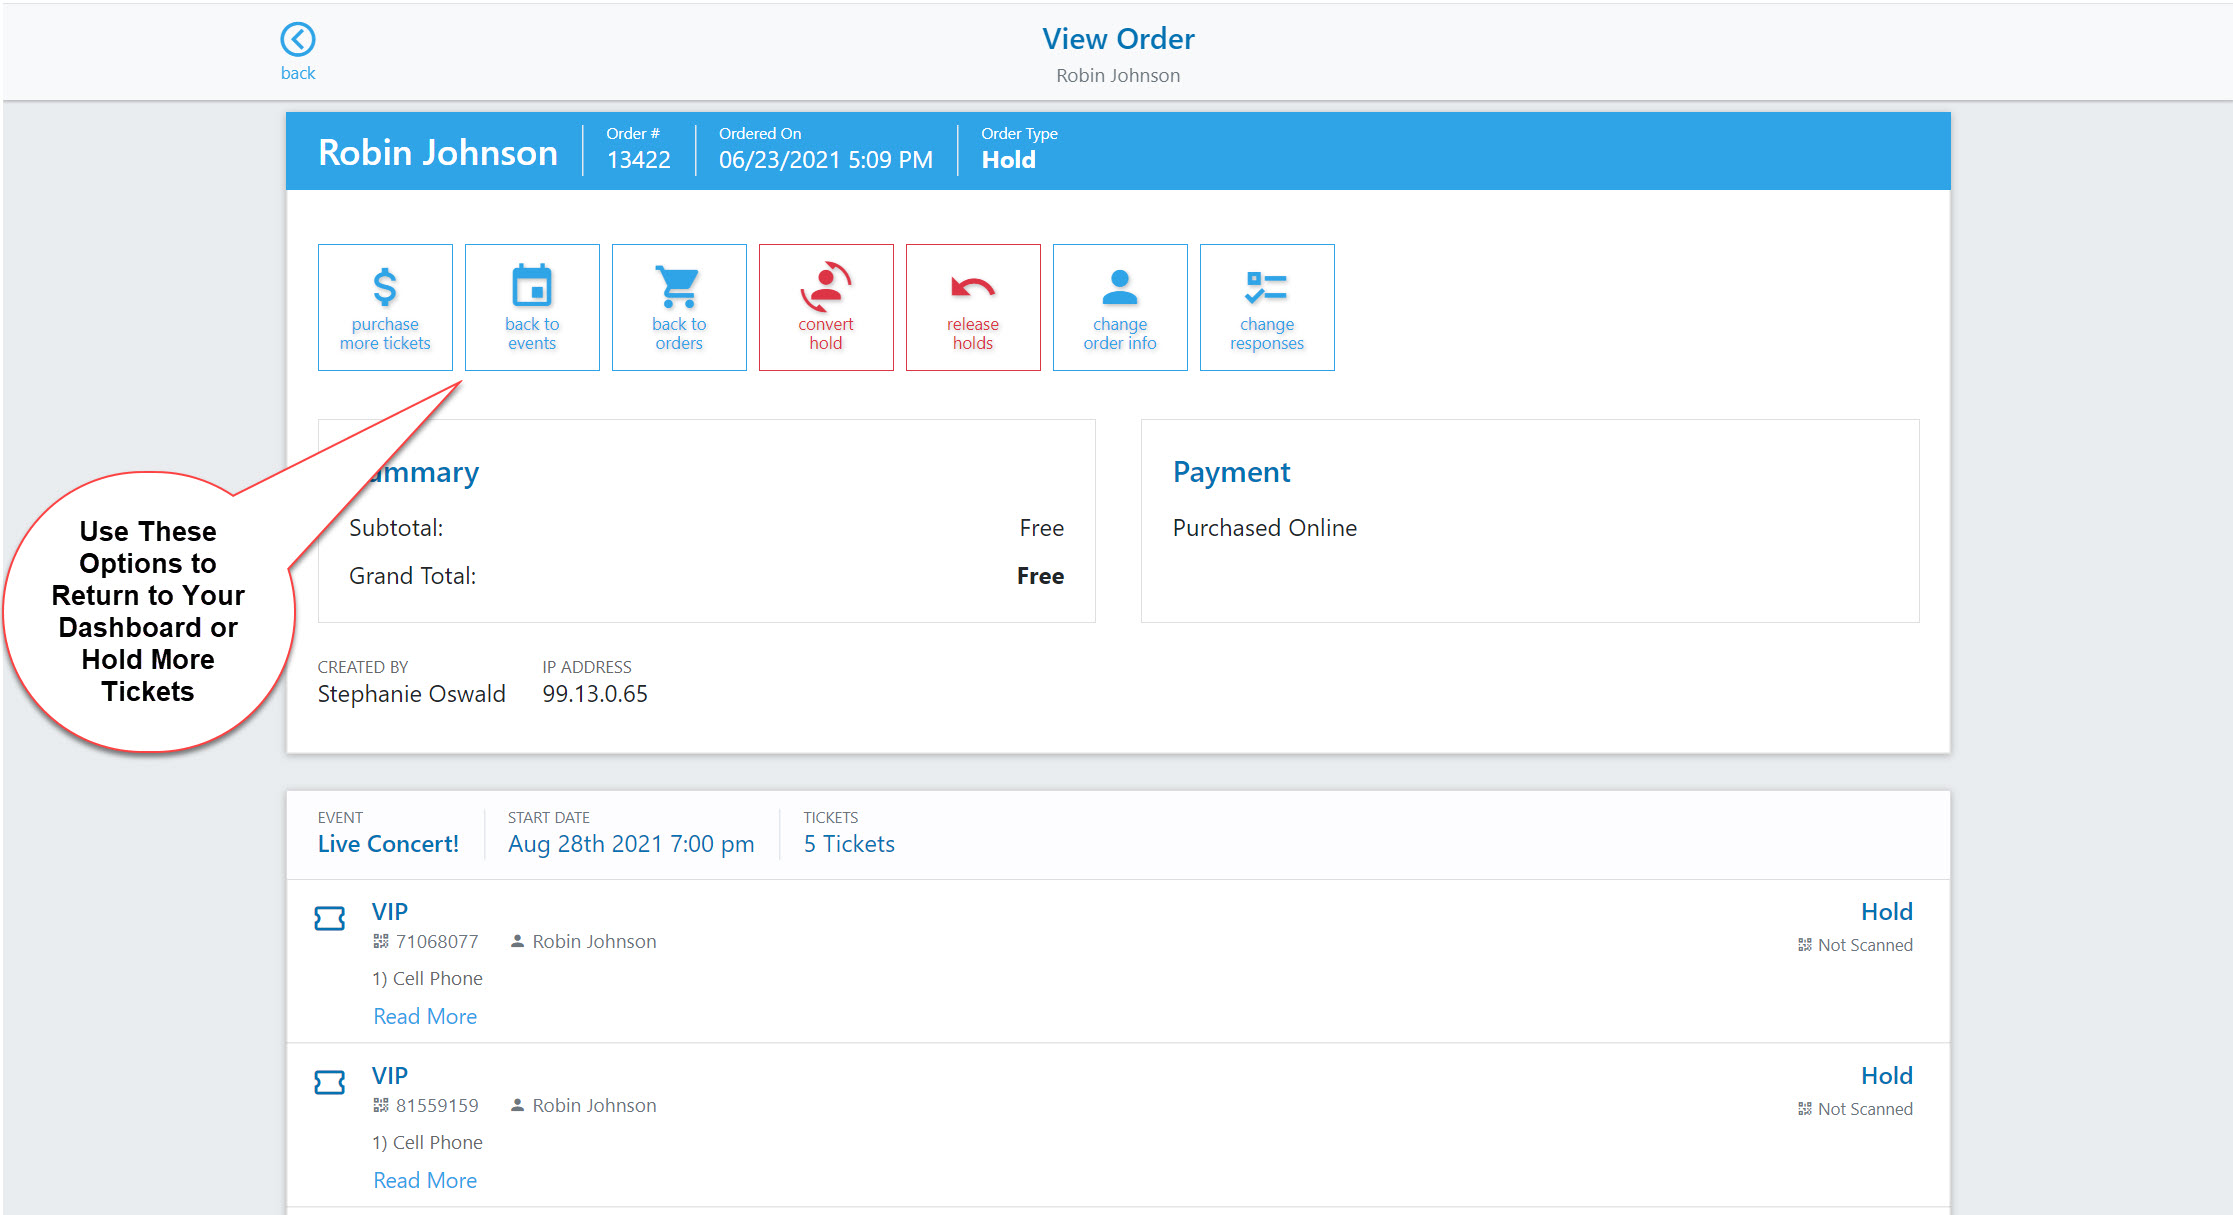2233x1215 pixels.
Task: Select IP address 99.13.0.65
Action: [x=595, y=694]
